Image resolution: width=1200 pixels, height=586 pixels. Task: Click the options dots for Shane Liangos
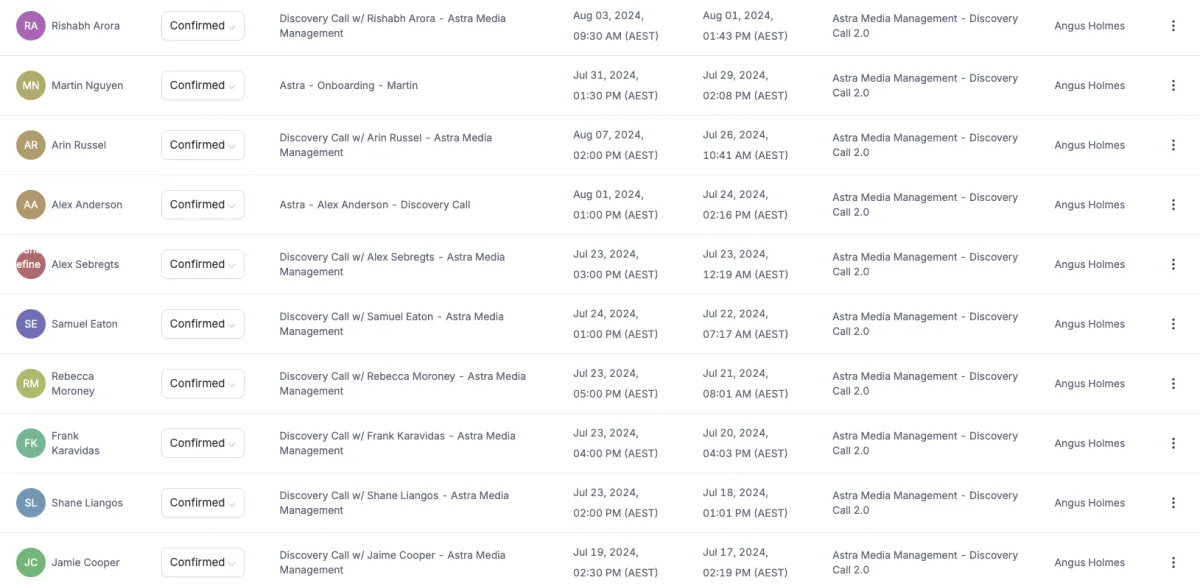1173,503
